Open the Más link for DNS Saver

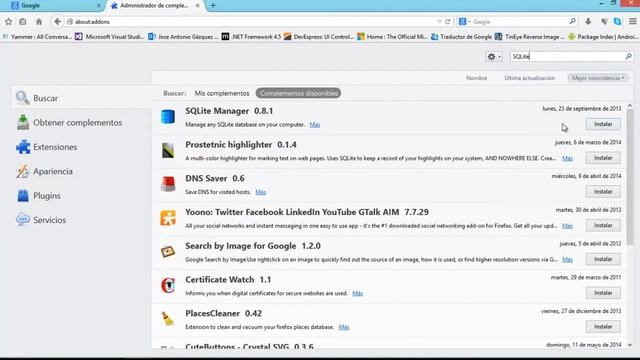coord(260,192)
